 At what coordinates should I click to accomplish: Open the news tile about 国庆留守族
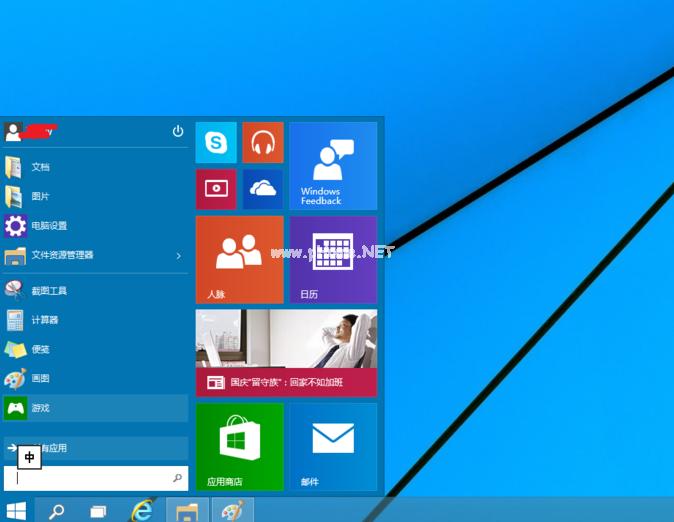(287, 353)
